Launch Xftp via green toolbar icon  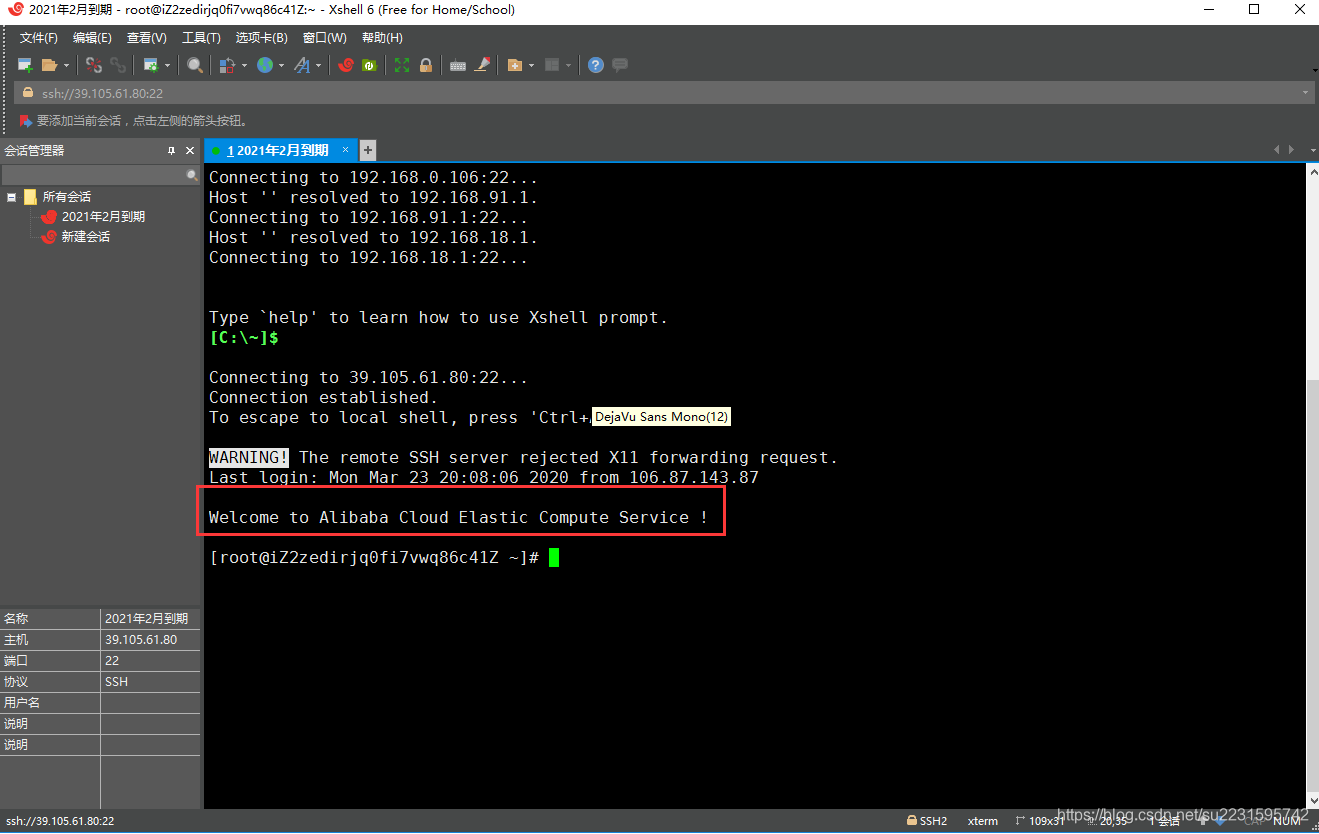coord(369,65)
